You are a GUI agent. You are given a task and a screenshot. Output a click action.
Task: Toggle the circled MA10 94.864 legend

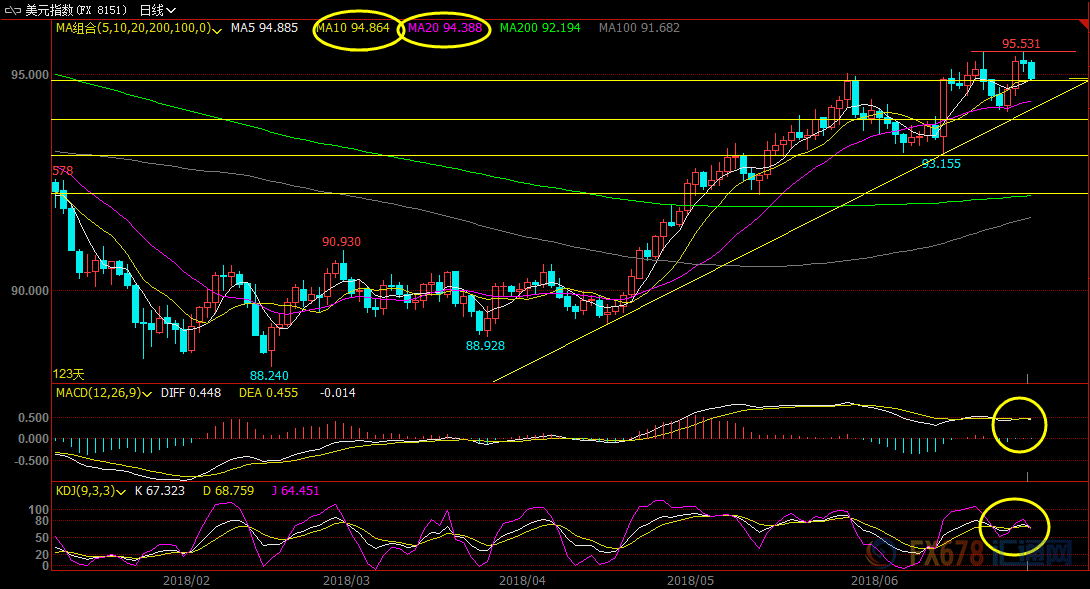(353, 28)
